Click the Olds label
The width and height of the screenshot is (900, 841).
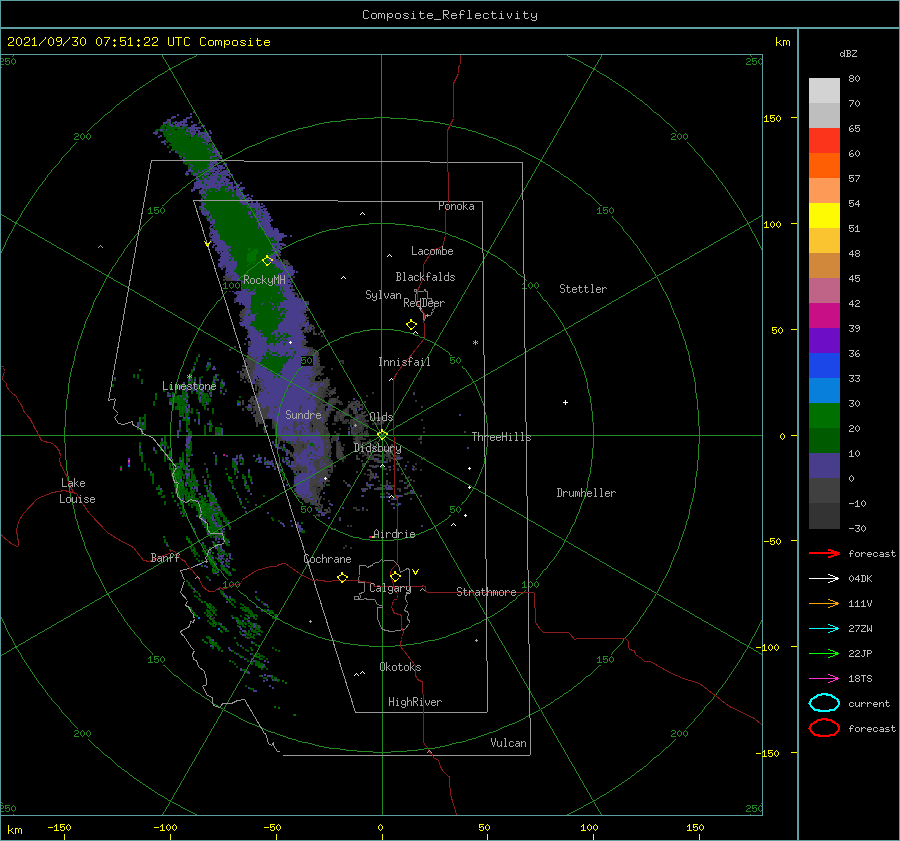pos(381,417)
